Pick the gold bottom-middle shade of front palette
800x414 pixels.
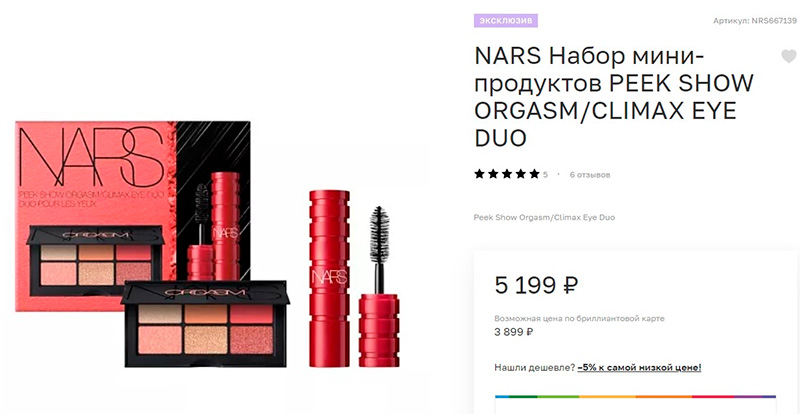206,340
